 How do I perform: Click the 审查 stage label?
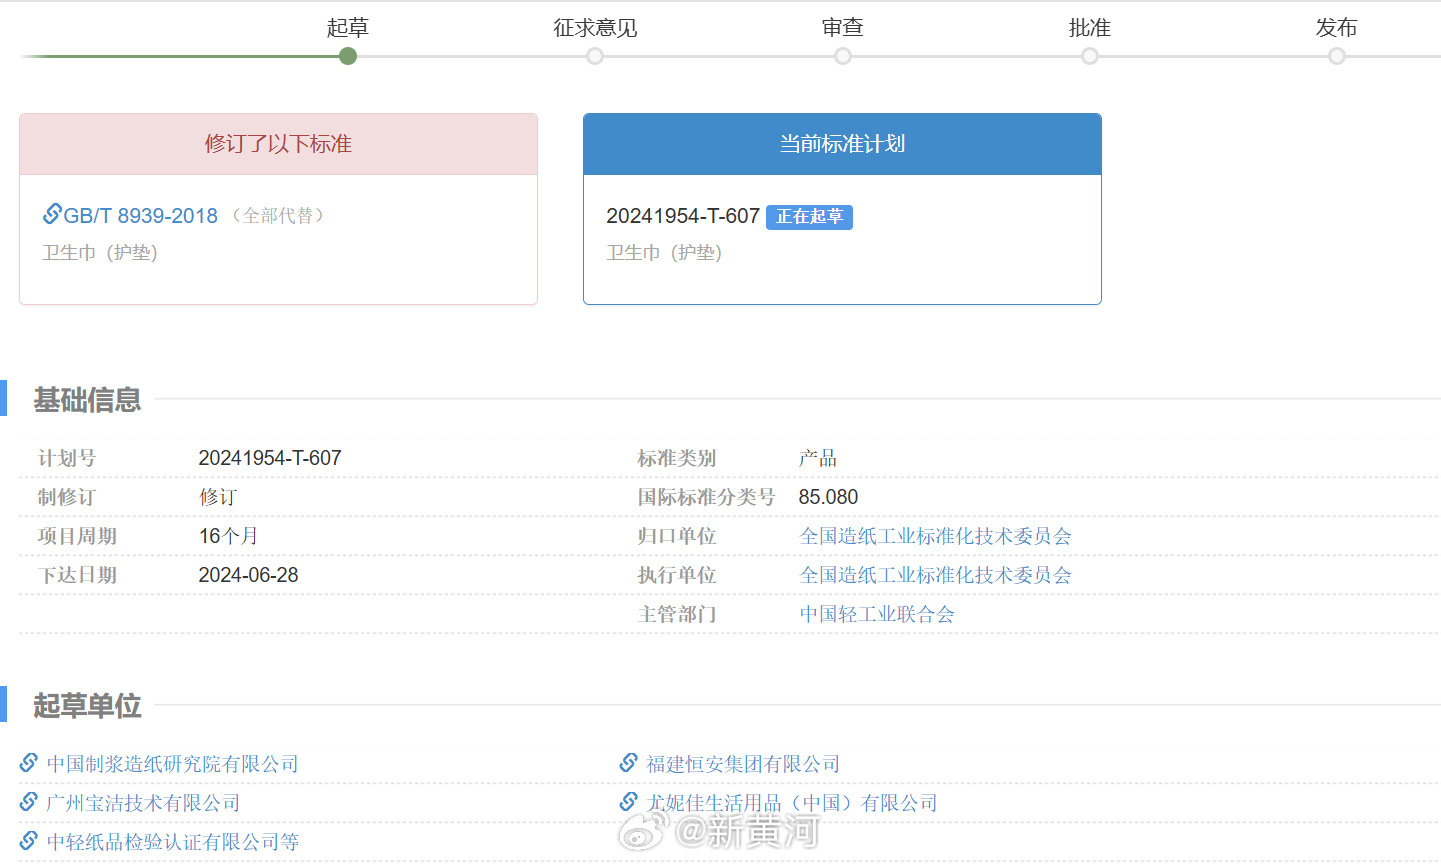[843, 28]
